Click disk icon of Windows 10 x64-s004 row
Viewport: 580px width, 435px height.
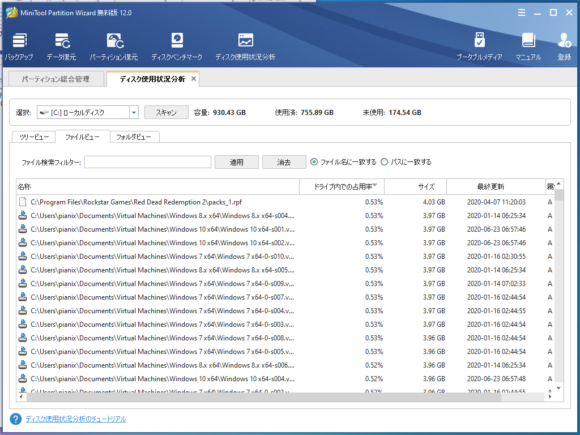[23, 378]
